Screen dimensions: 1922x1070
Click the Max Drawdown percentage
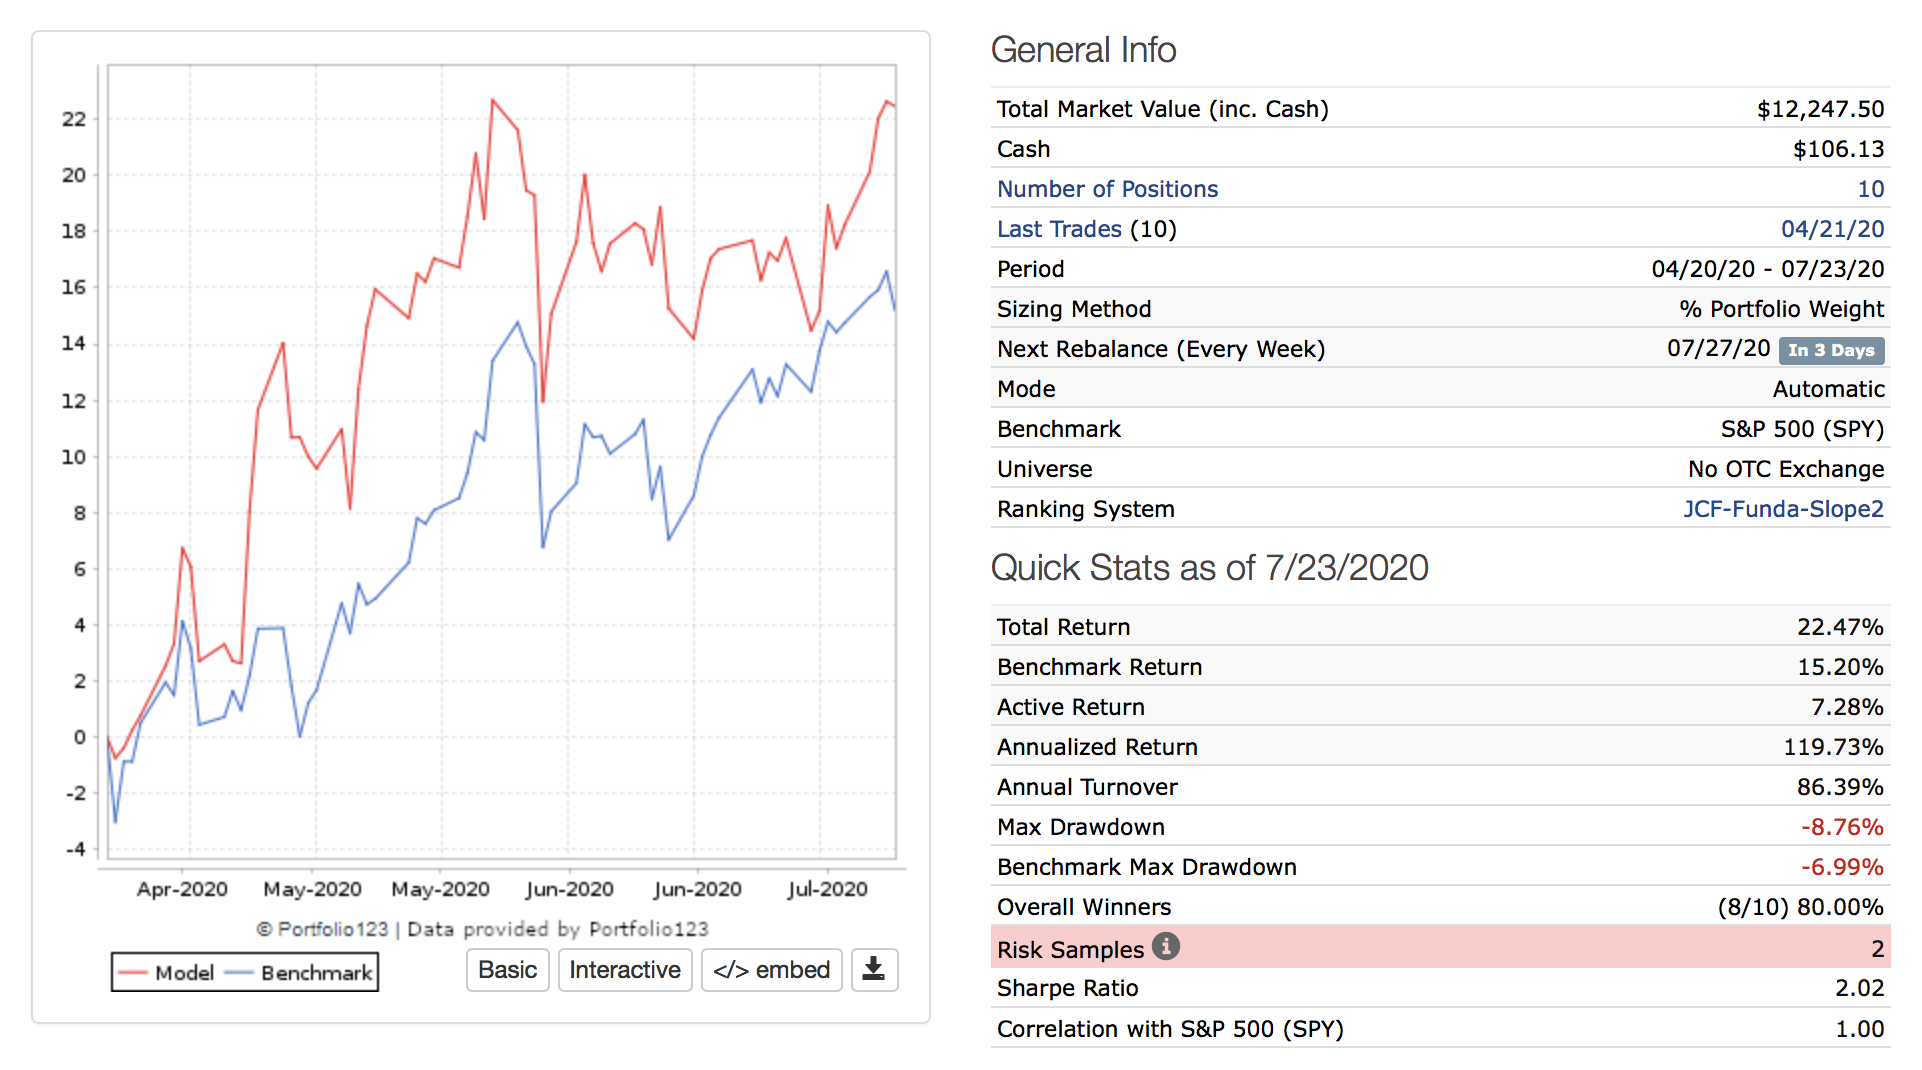pos(1842,827)
